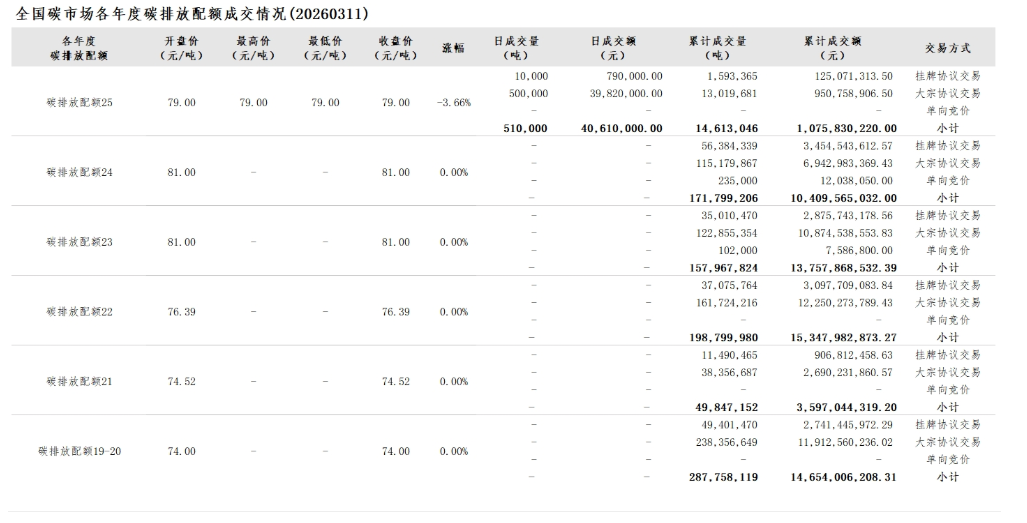The width and height of the screenshot is (1027, 523).
Task: Click the 开盘价 column header
Action: (x=182, y=48)
